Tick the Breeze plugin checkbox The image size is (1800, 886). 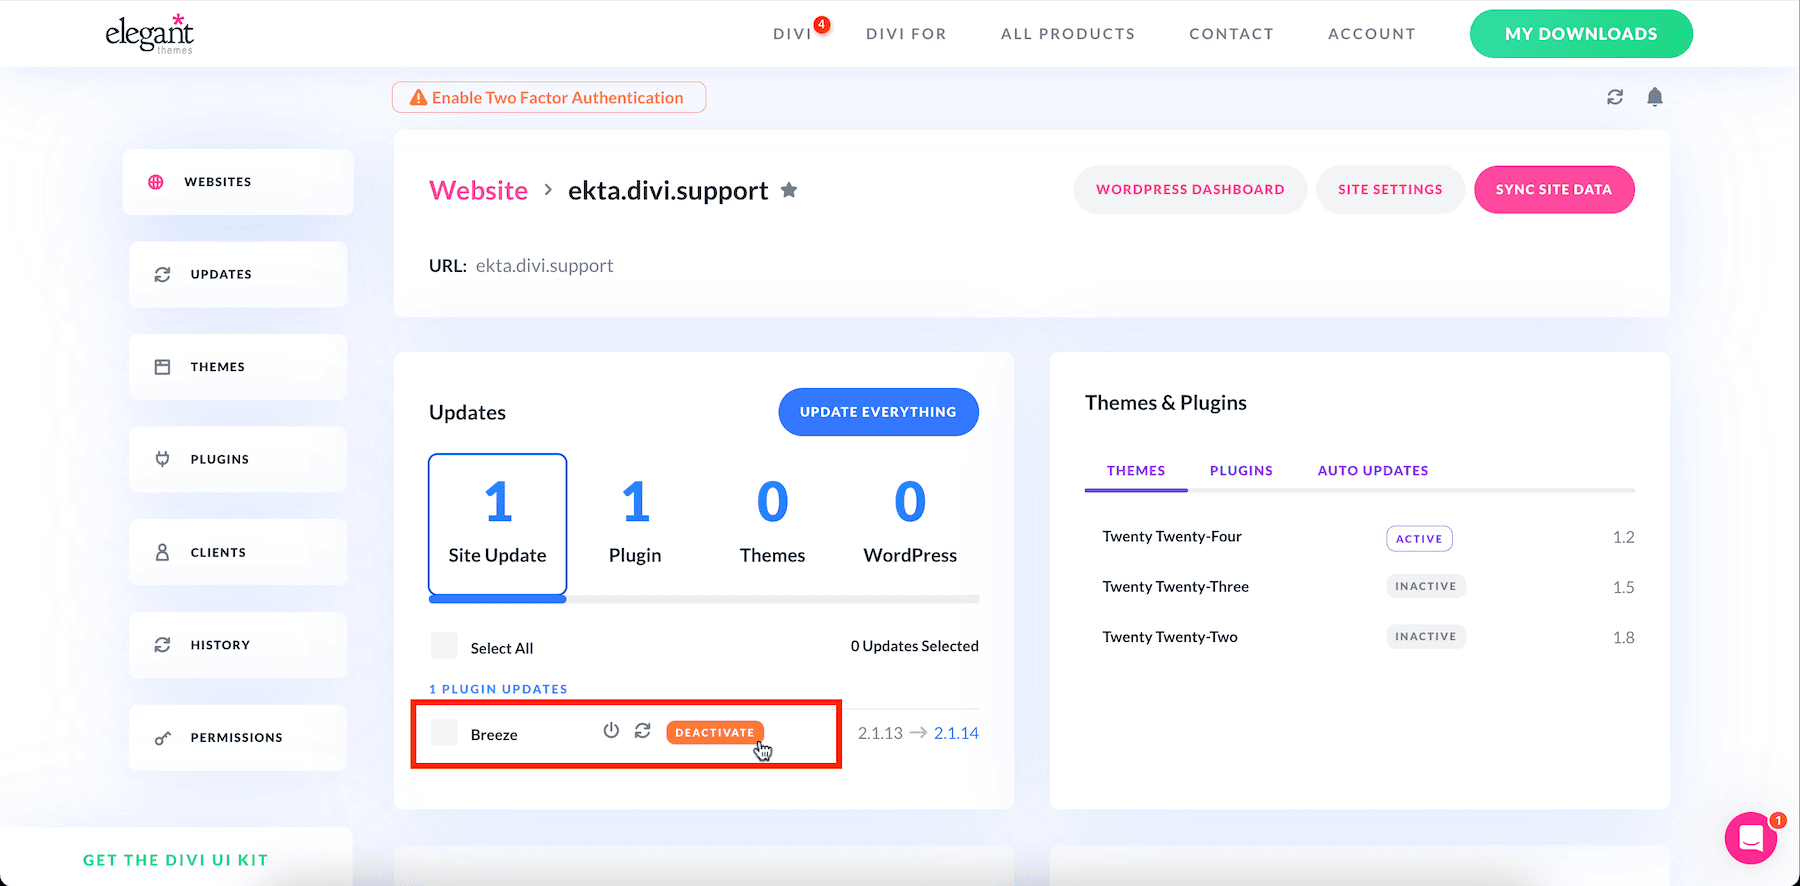(x=444, y=733)
